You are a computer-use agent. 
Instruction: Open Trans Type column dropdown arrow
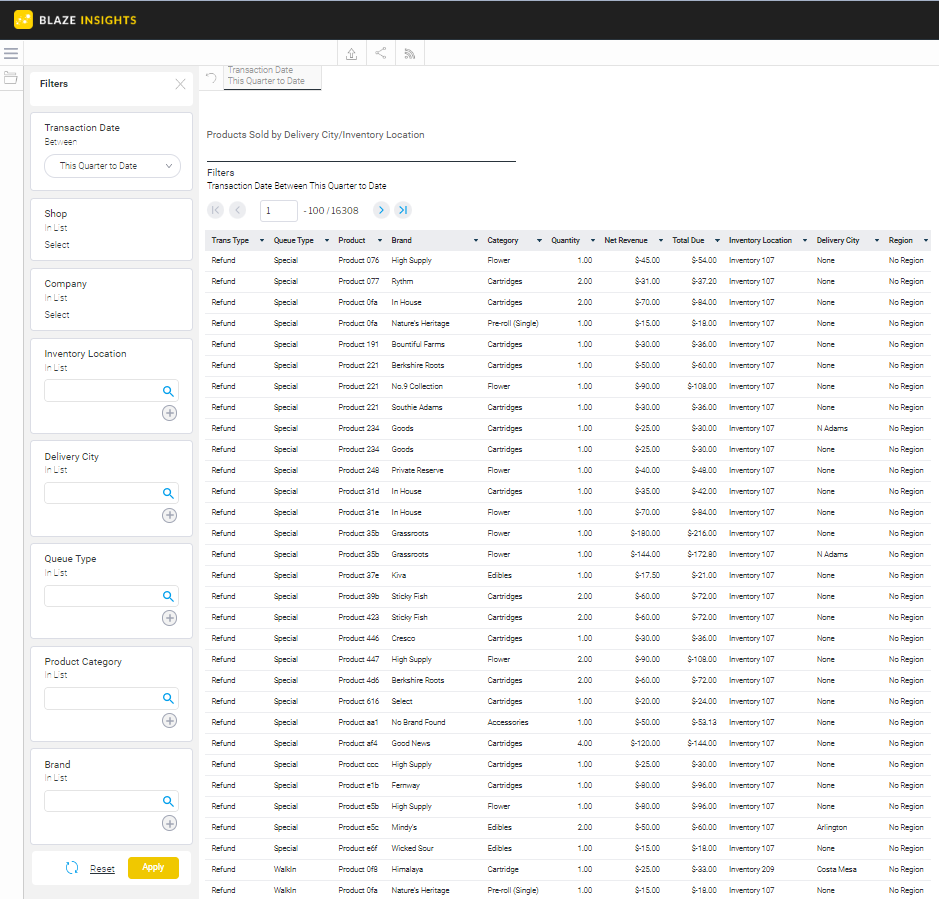click(262, 240)
